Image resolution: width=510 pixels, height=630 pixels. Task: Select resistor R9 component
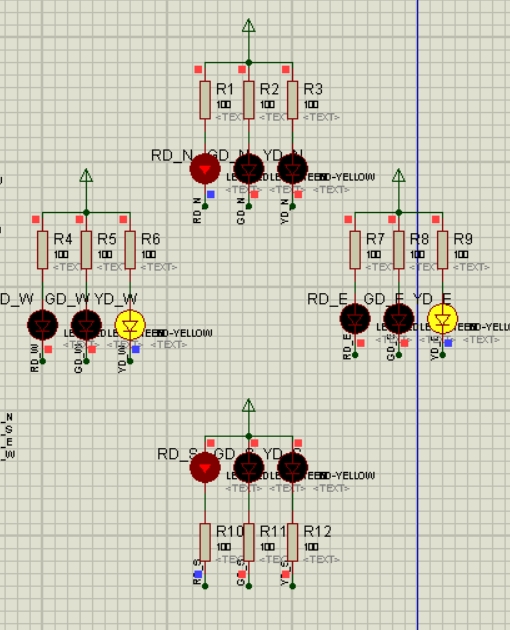442,250
